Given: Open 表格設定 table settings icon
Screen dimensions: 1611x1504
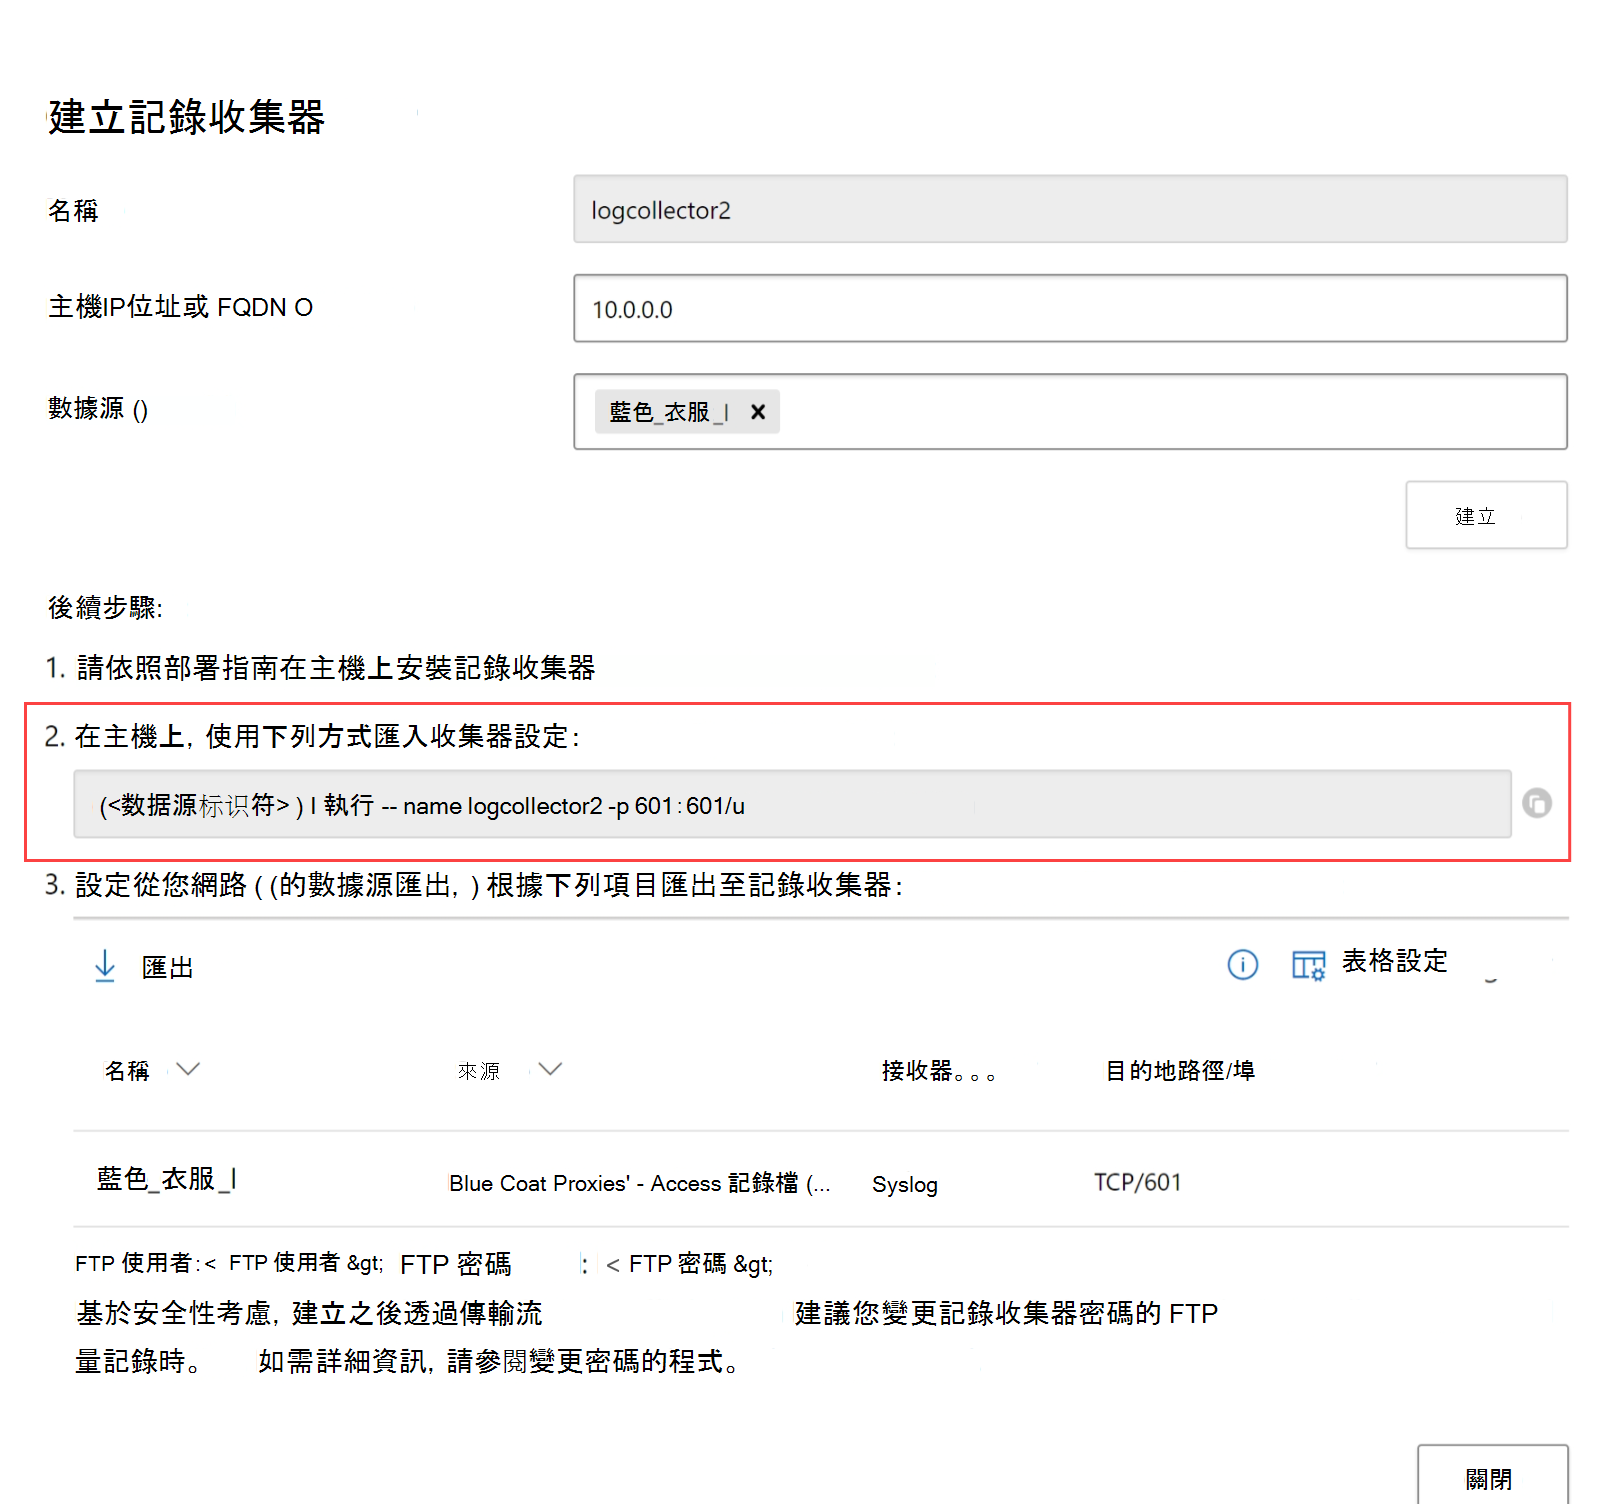Looking at the screenshot, I should coord(1308,965).
